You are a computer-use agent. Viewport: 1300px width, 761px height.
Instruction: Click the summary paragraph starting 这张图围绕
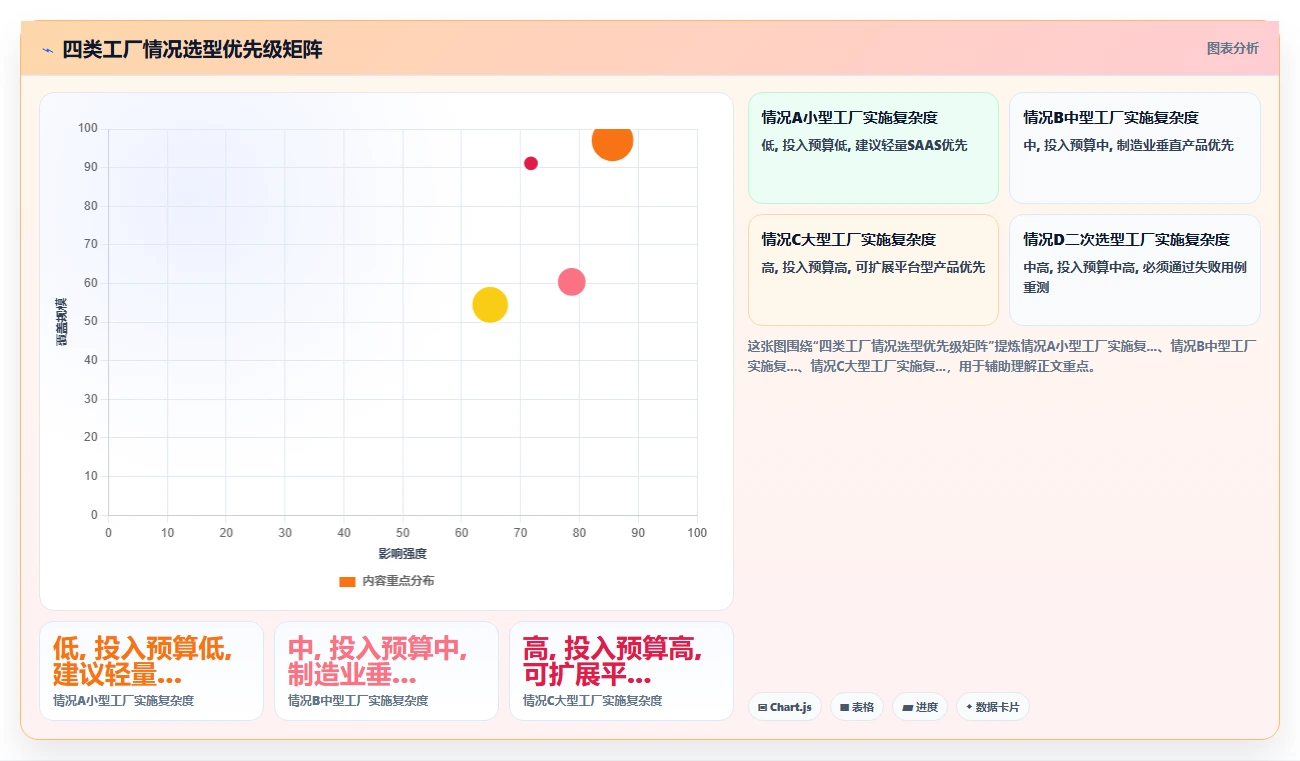1002,356
